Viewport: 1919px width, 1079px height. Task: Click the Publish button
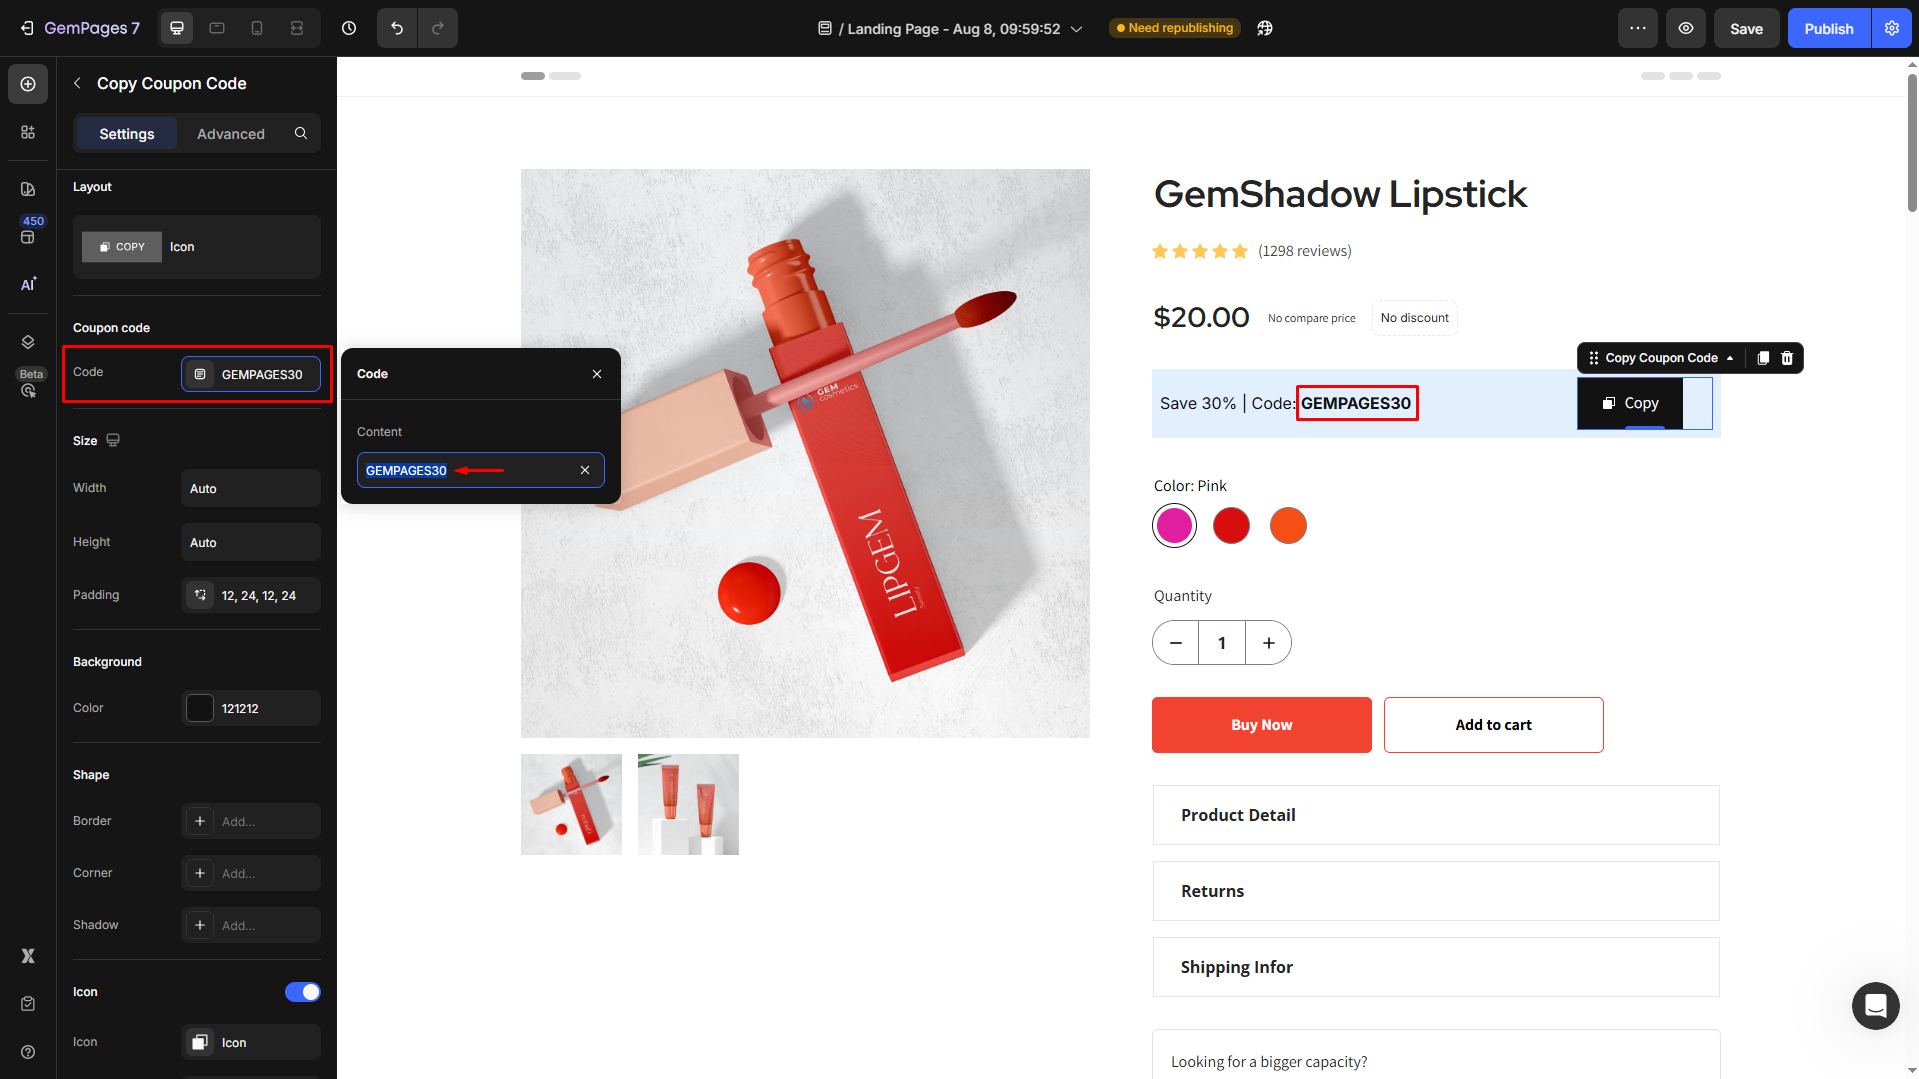pos(1829,29)
